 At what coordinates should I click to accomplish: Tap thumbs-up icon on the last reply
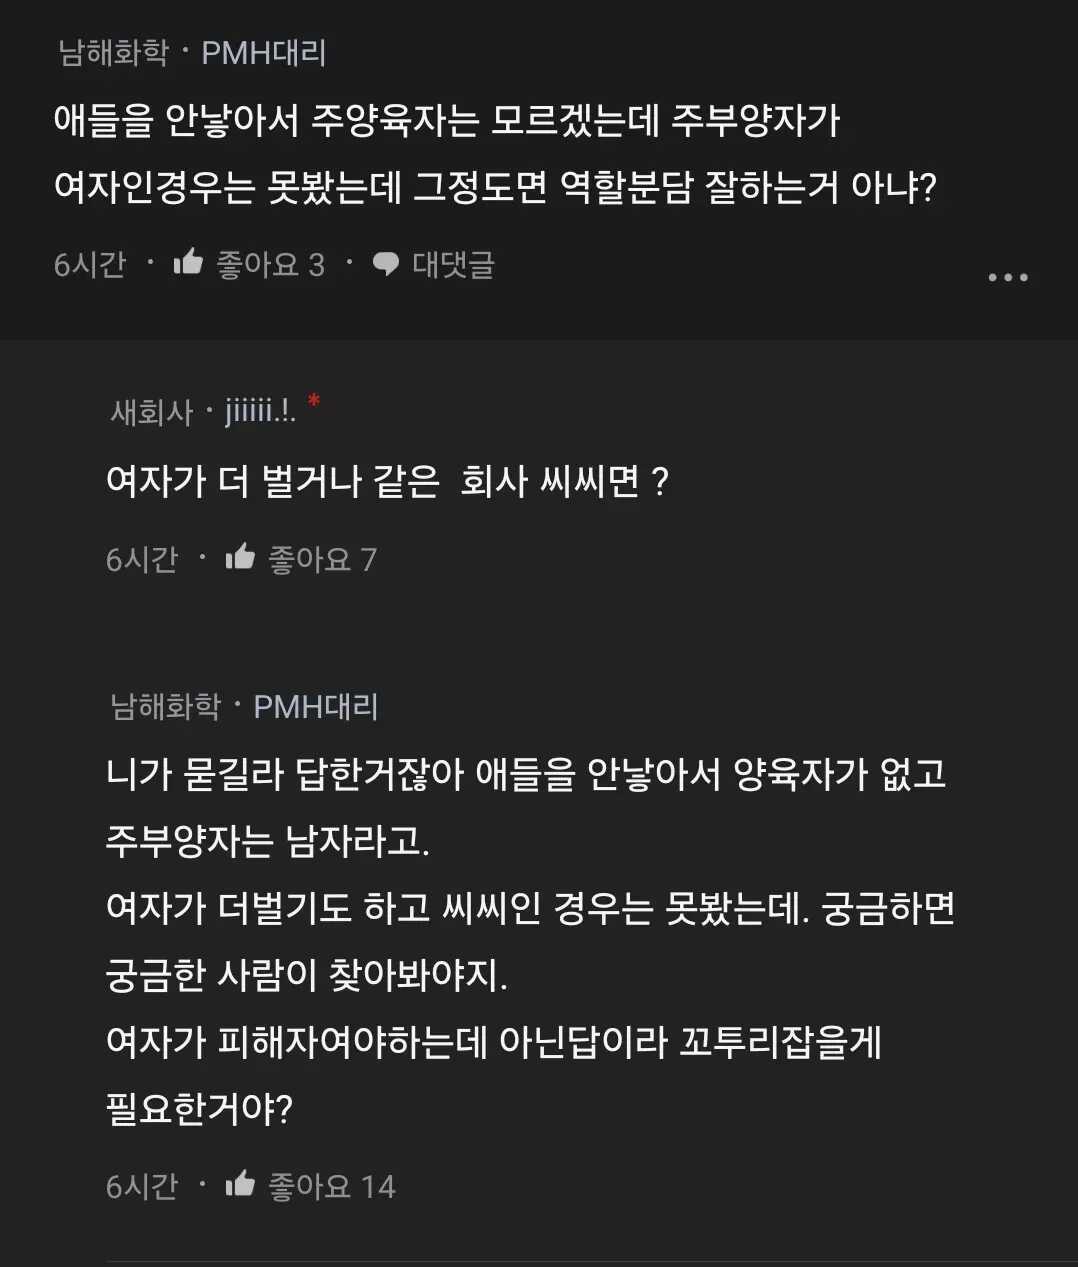[x=240, y=1184]
